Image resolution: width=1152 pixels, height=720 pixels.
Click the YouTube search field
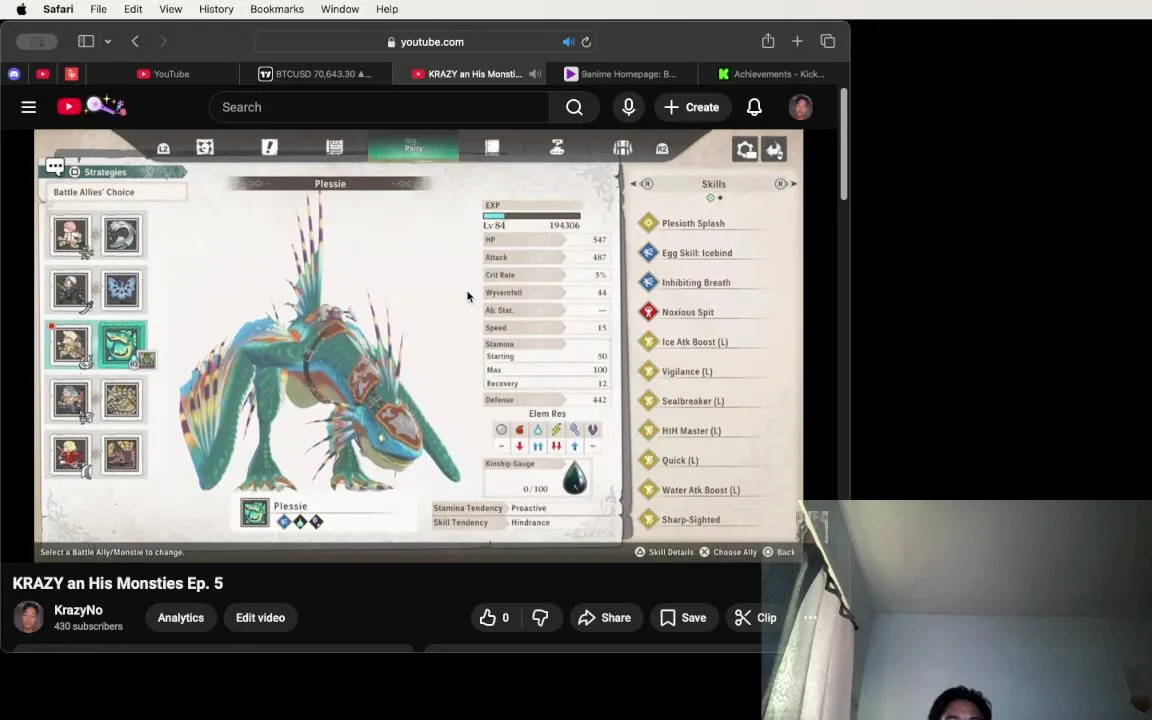click(379, 107)
